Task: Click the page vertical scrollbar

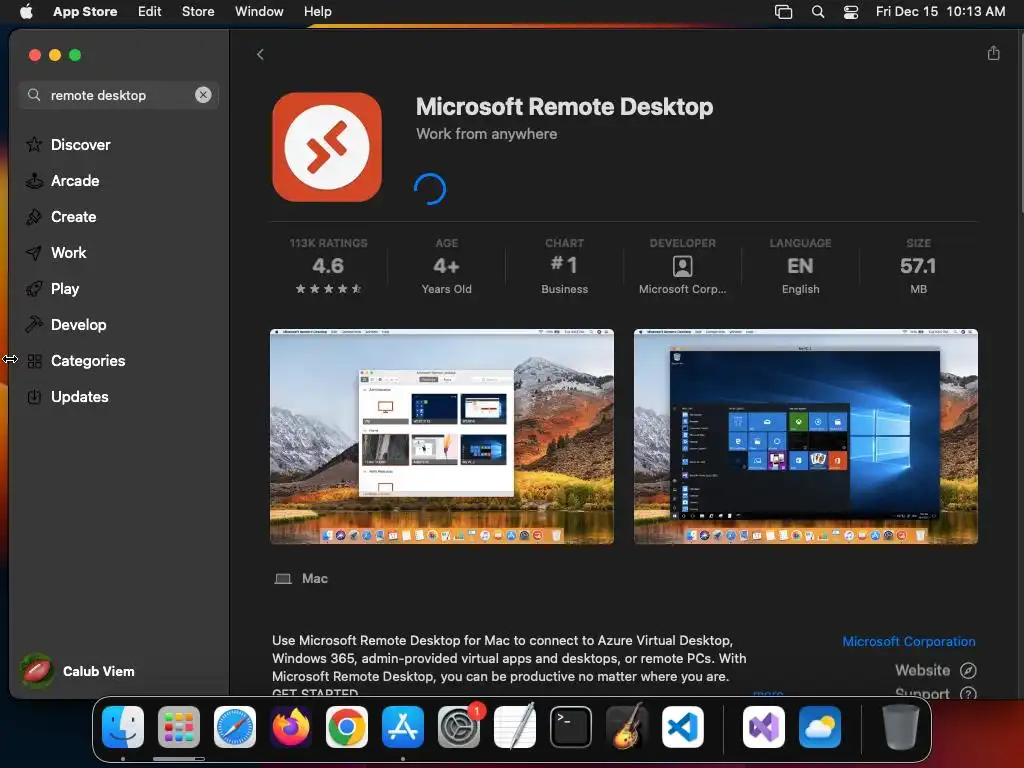Action: tap(1020, 121)
